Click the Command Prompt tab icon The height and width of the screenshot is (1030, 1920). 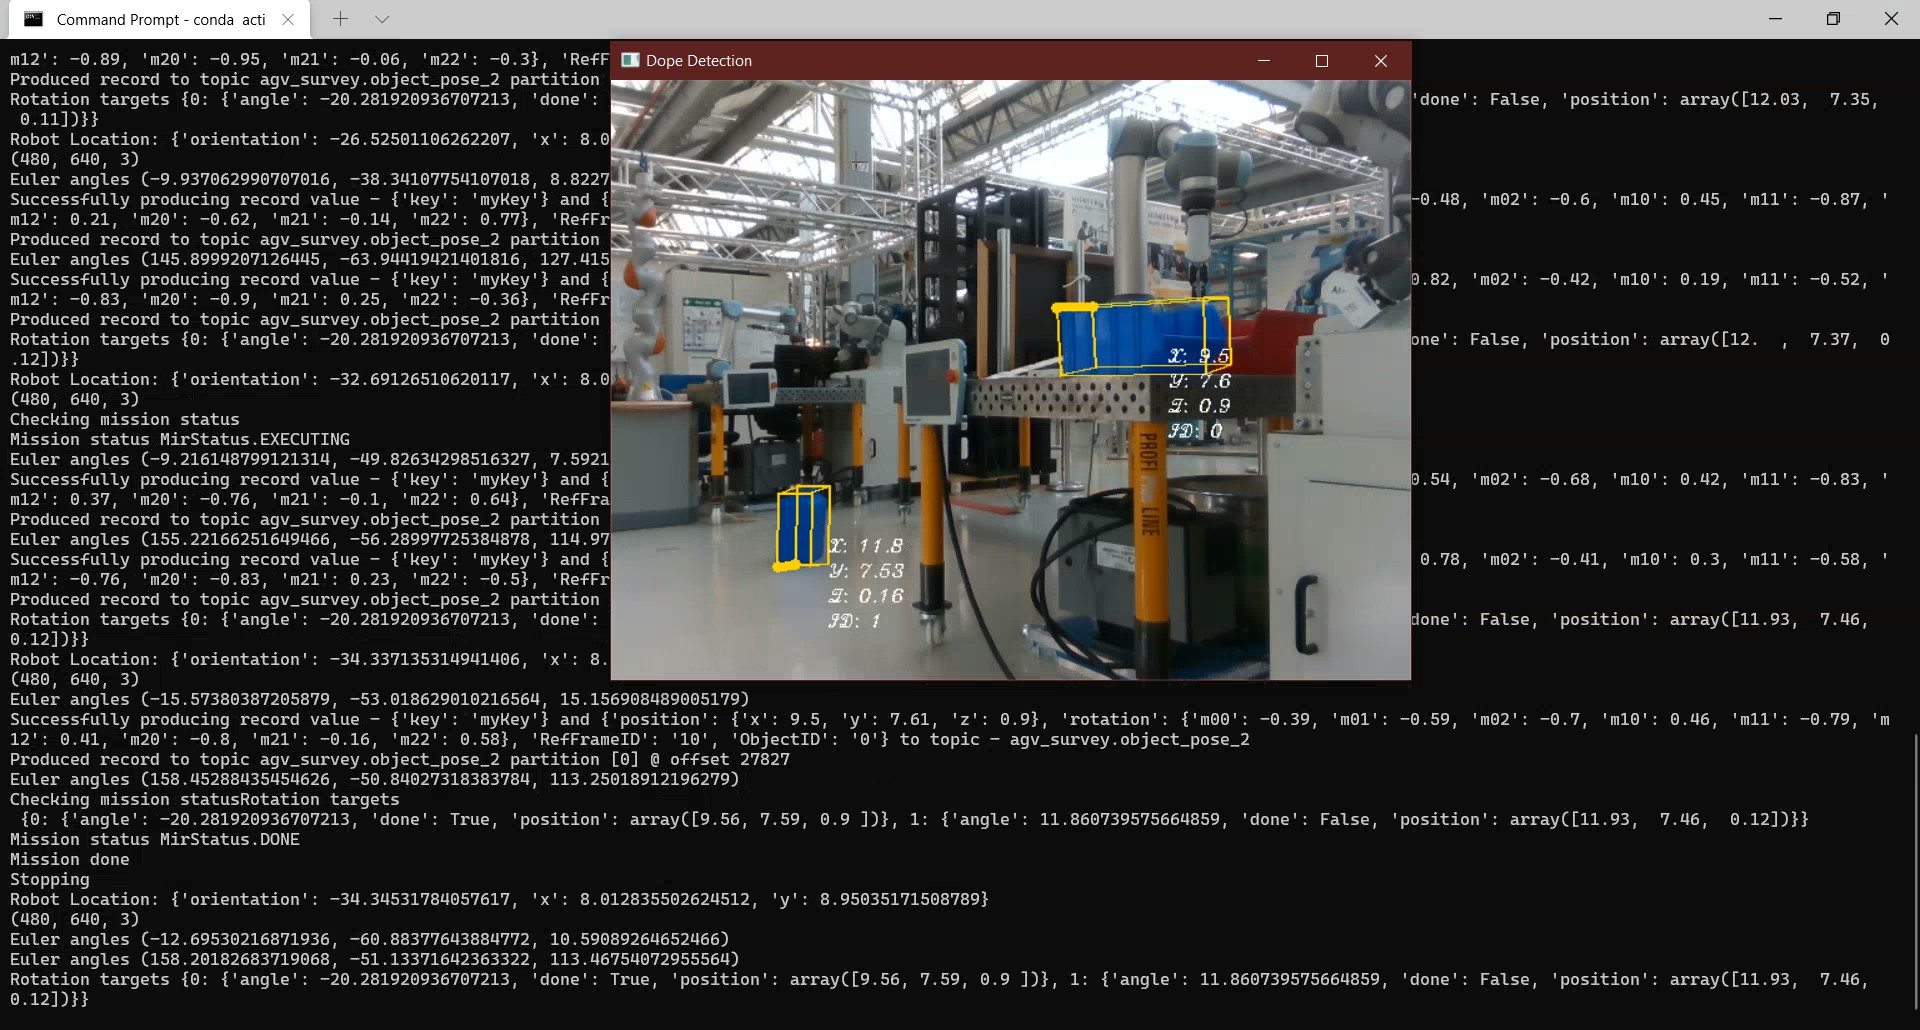pyautogui.click(x=34, y=19)
